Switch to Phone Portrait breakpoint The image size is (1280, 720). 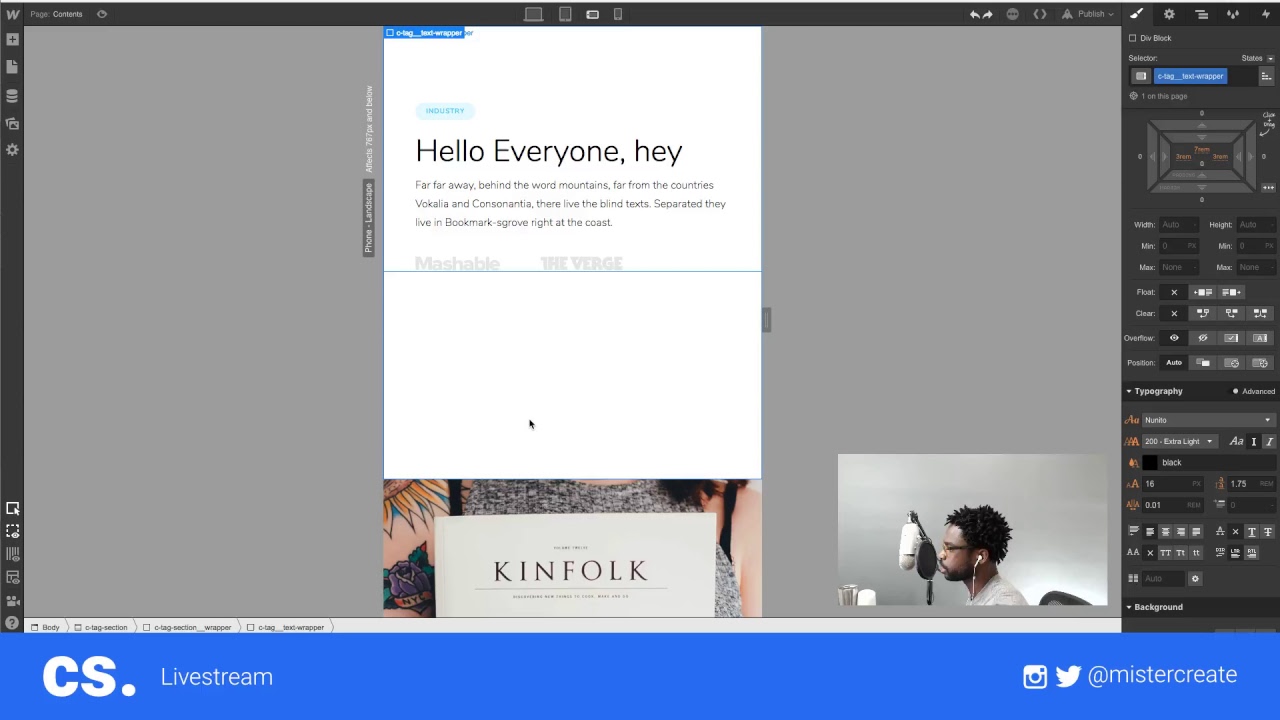tap(618, 14)
